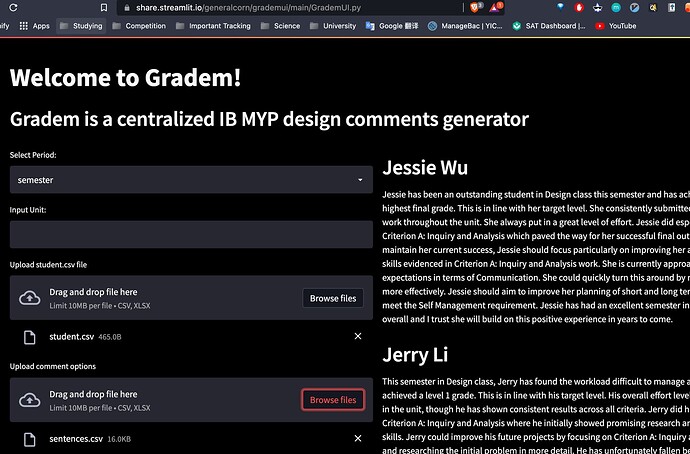The image size is (690, 454).
Task: Click the file icon next to student.csv
Action: tap(29, 337)
